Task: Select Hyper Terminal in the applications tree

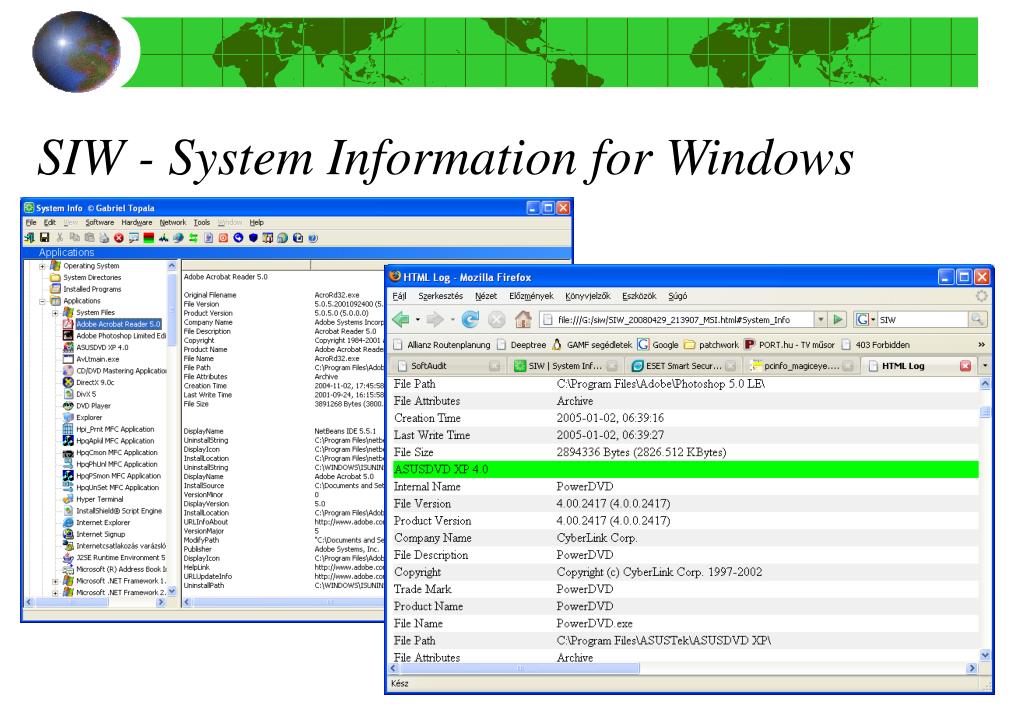Action: point(99,499)
